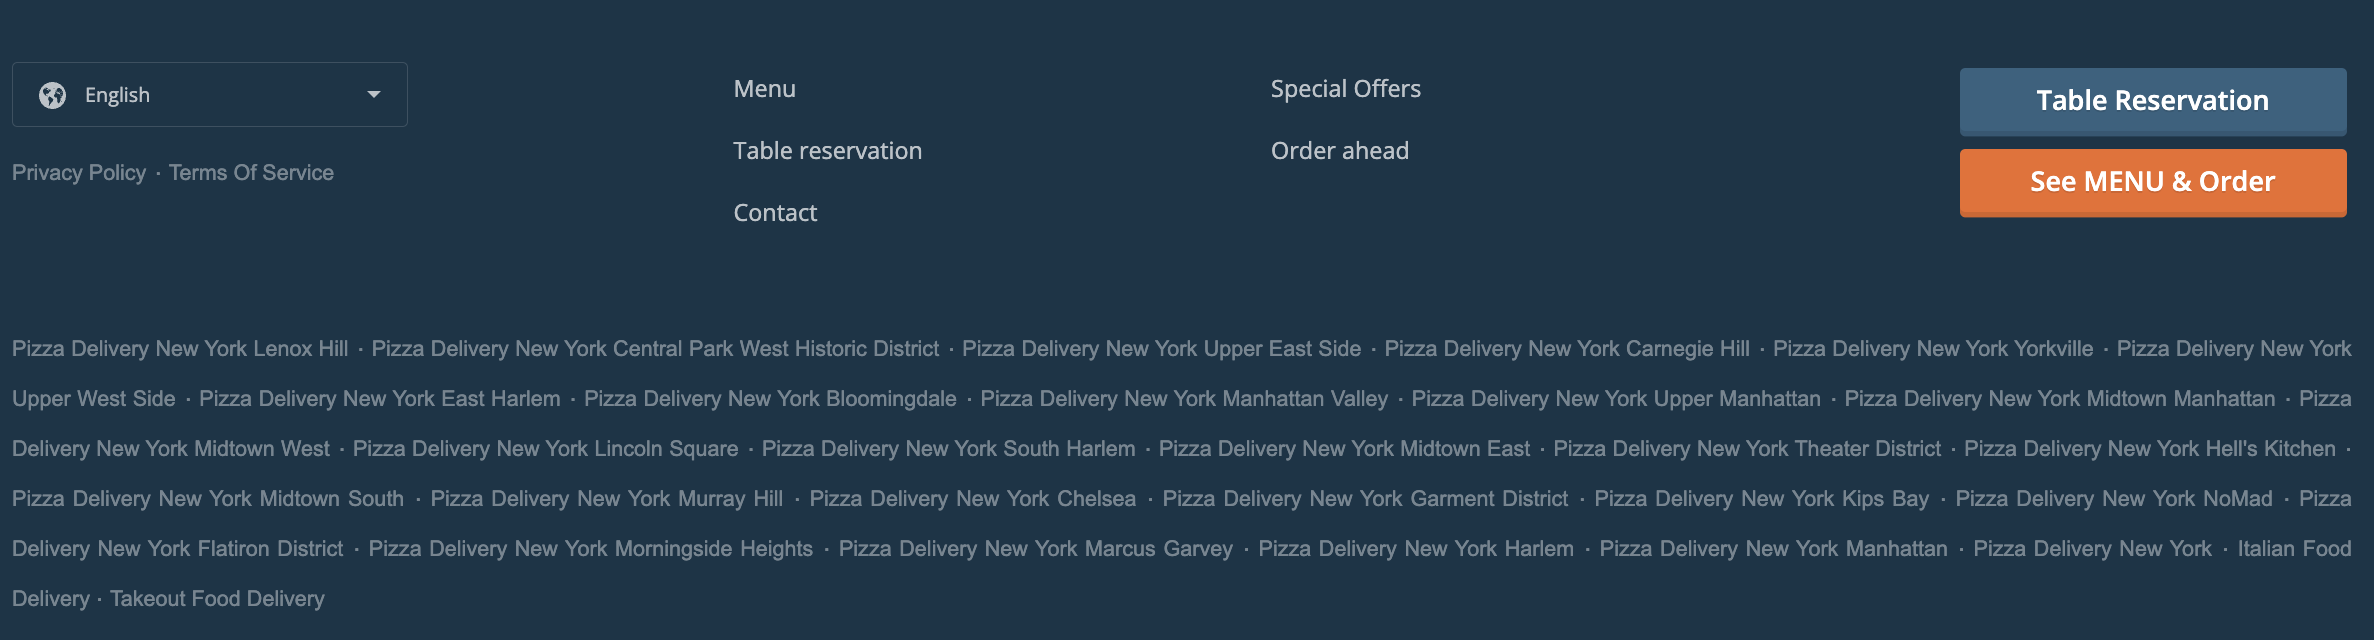
Task: Click the globe icon in language selector
Action: 52,95
